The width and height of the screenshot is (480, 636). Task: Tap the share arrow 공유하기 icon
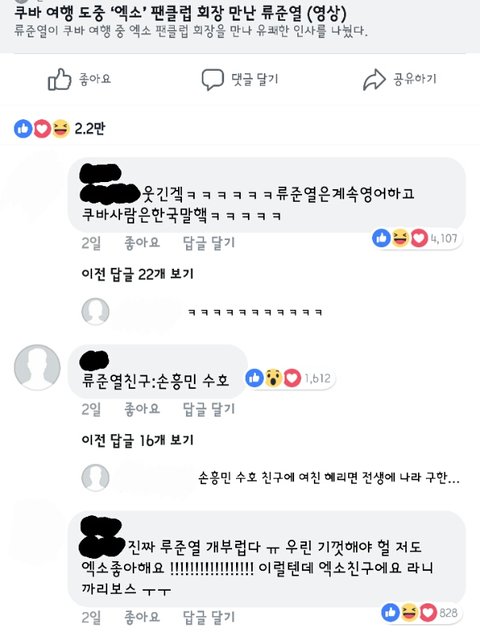(374, 80)
